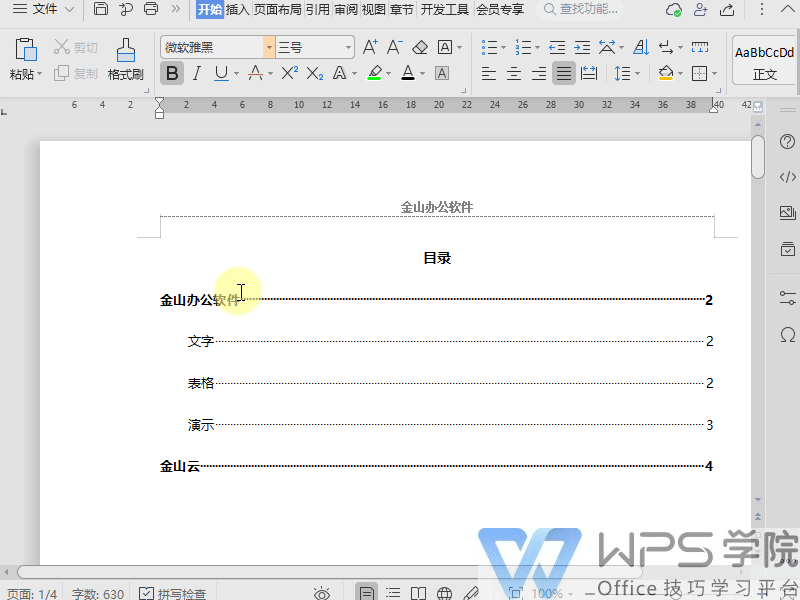The image size is (800, 600).
Task: Align text right
Action: click(539, 73)
